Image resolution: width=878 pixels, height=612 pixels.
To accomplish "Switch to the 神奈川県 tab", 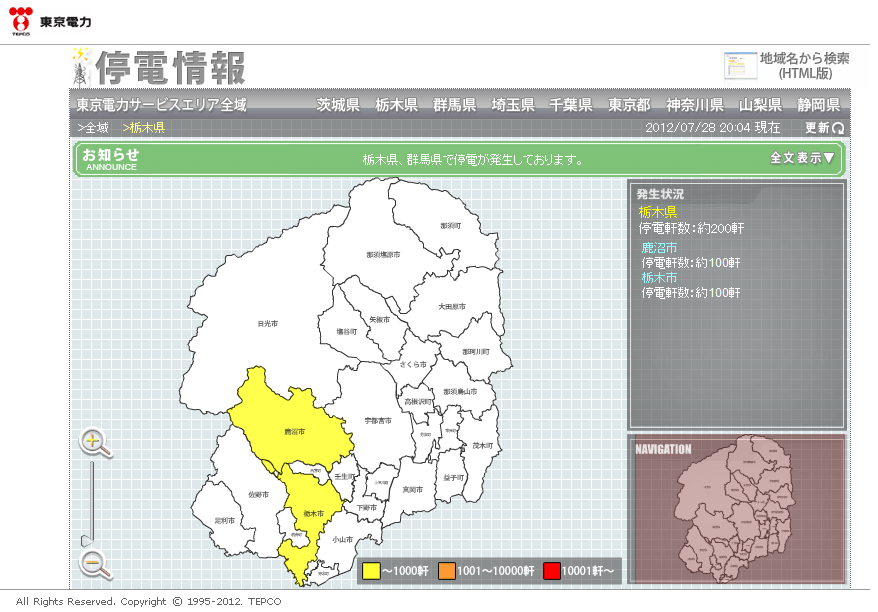I will point(694,105).
